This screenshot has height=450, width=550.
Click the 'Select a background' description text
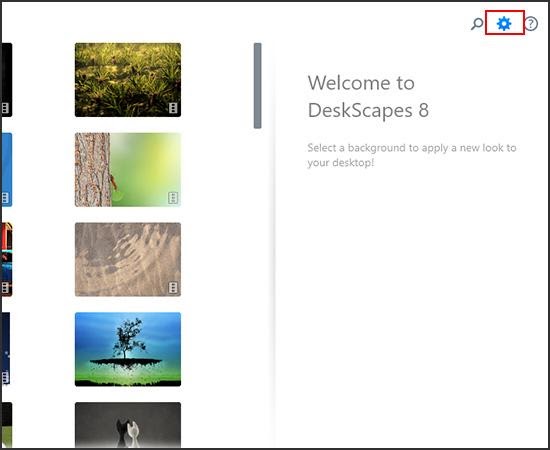(412, 155)
